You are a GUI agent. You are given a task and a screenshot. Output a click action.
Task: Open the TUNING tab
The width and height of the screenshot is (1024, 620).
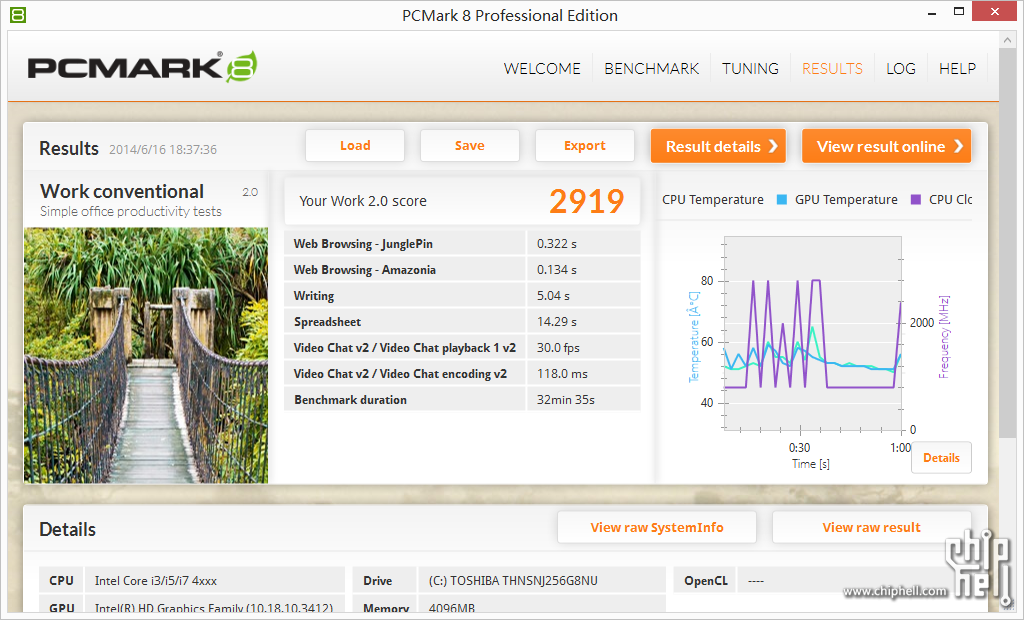pyautogui.click(x=750, y=69)
